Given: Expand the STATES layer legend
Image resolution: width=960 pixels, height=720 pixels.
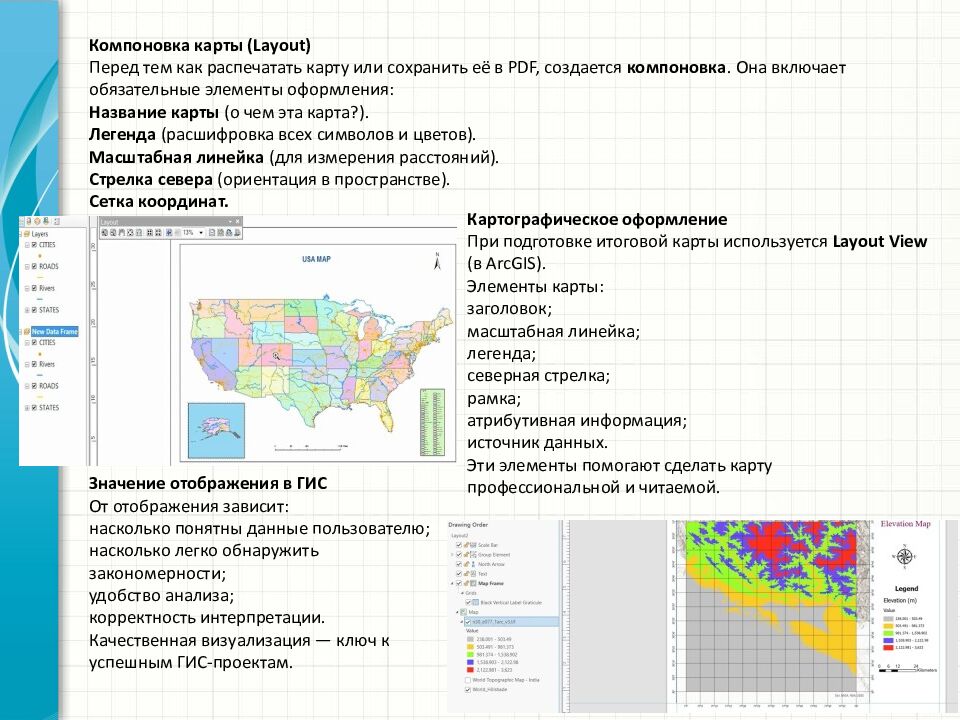Looking at the screenshot, I should (25, 310).
